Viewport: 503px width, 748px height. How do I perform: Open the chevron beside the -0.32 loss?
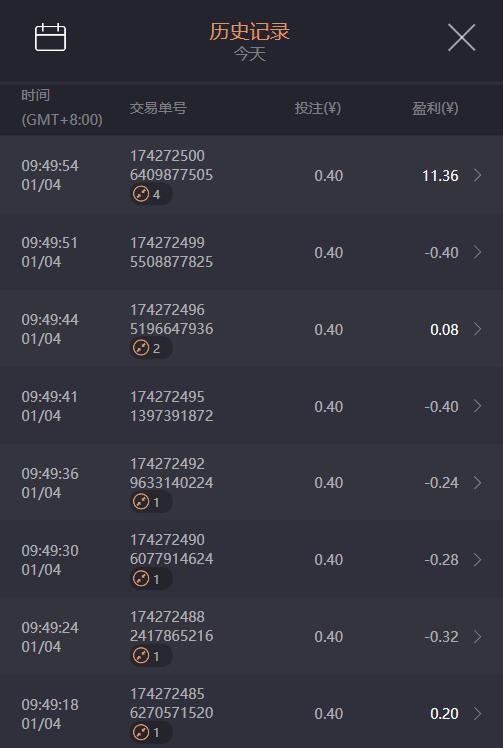click(477, 636)
